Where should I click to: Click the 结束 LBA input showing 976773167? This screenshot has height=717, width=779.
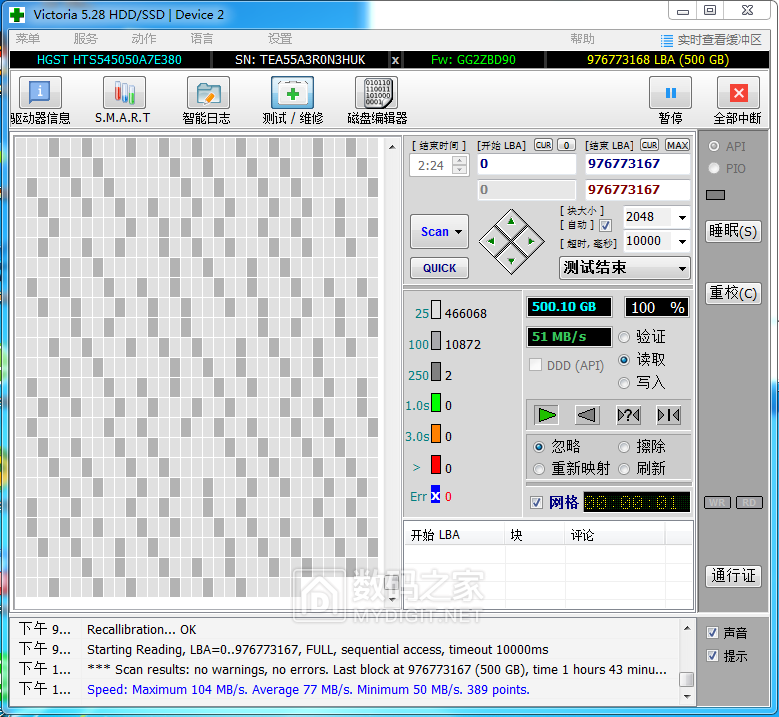(638, 164)
